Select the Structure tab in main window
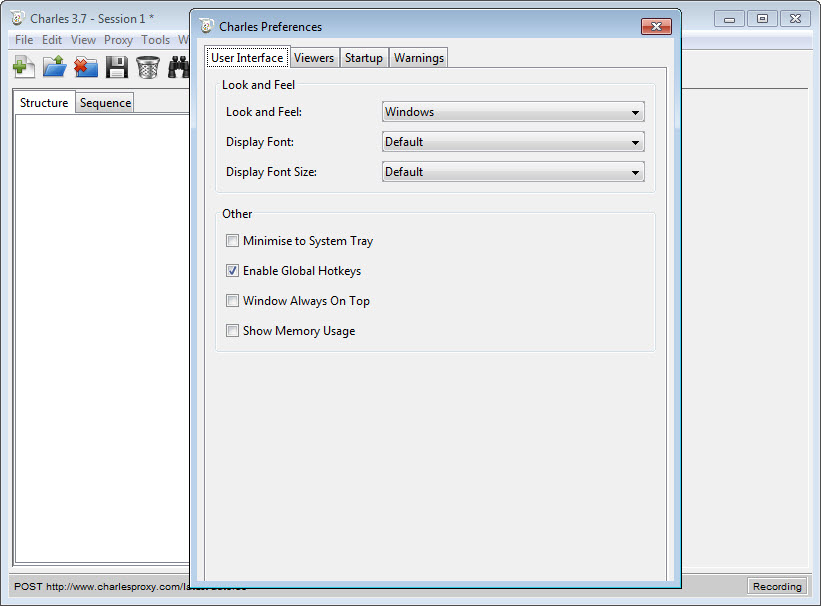 tap(44, 103)
